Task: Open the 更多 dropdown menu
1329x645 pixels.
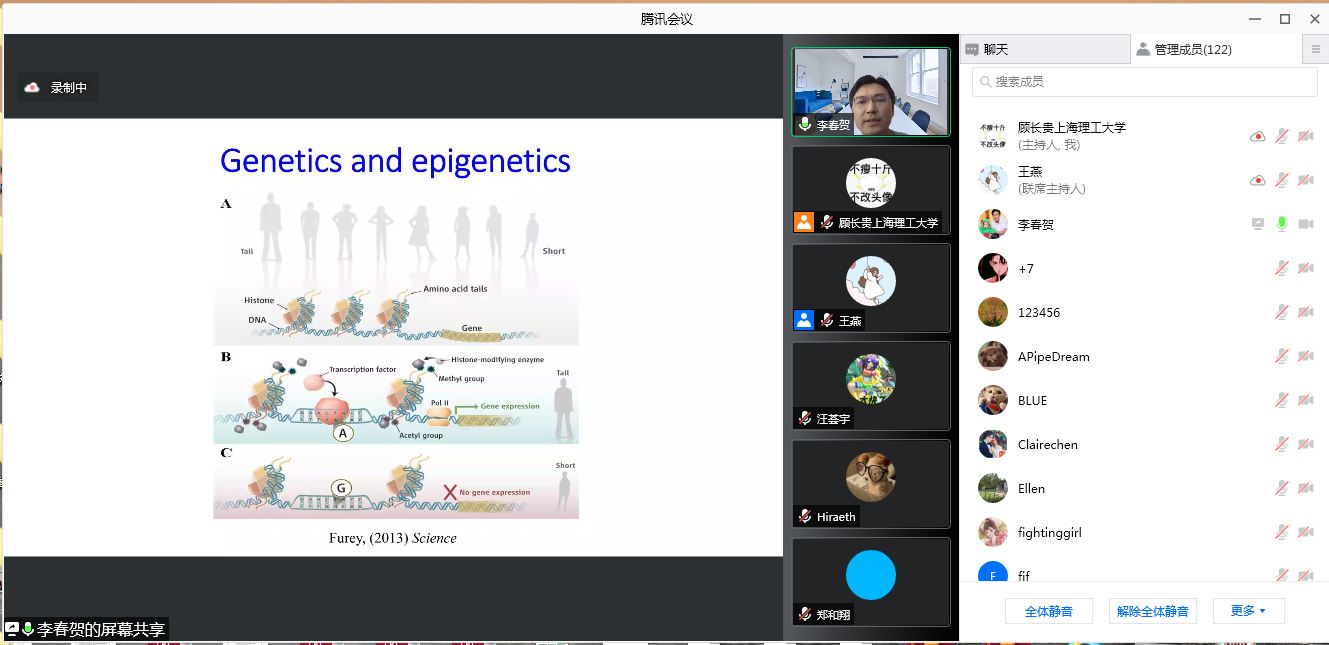Action: pos(1248,611)
